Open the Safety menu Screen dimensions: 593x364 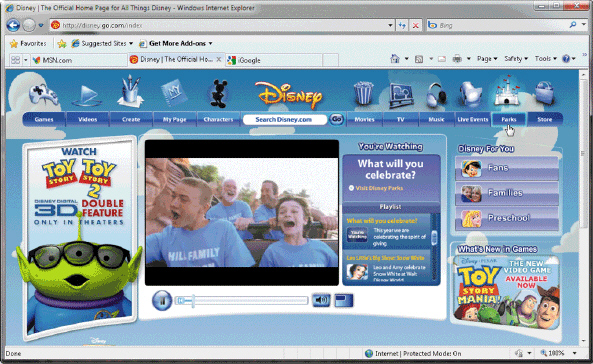coord(516,59)
